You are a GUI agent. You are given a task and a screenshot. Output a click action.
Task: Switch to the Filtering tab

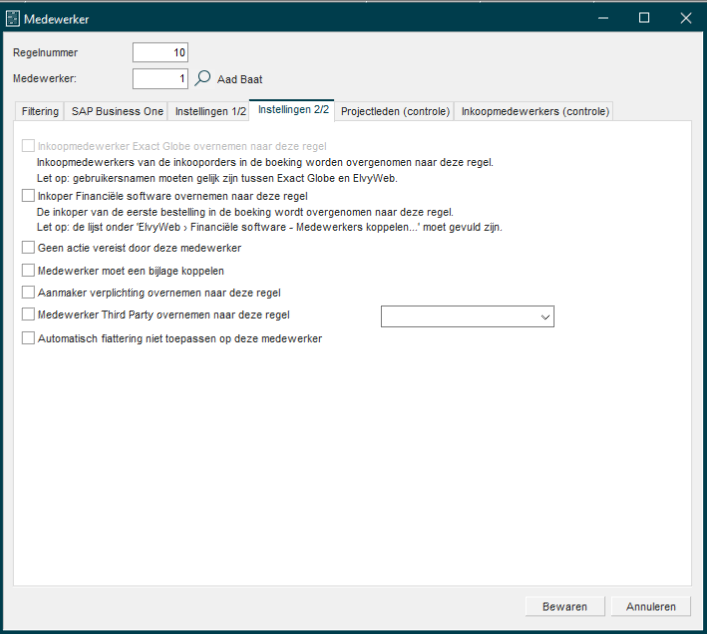point(40,112)
